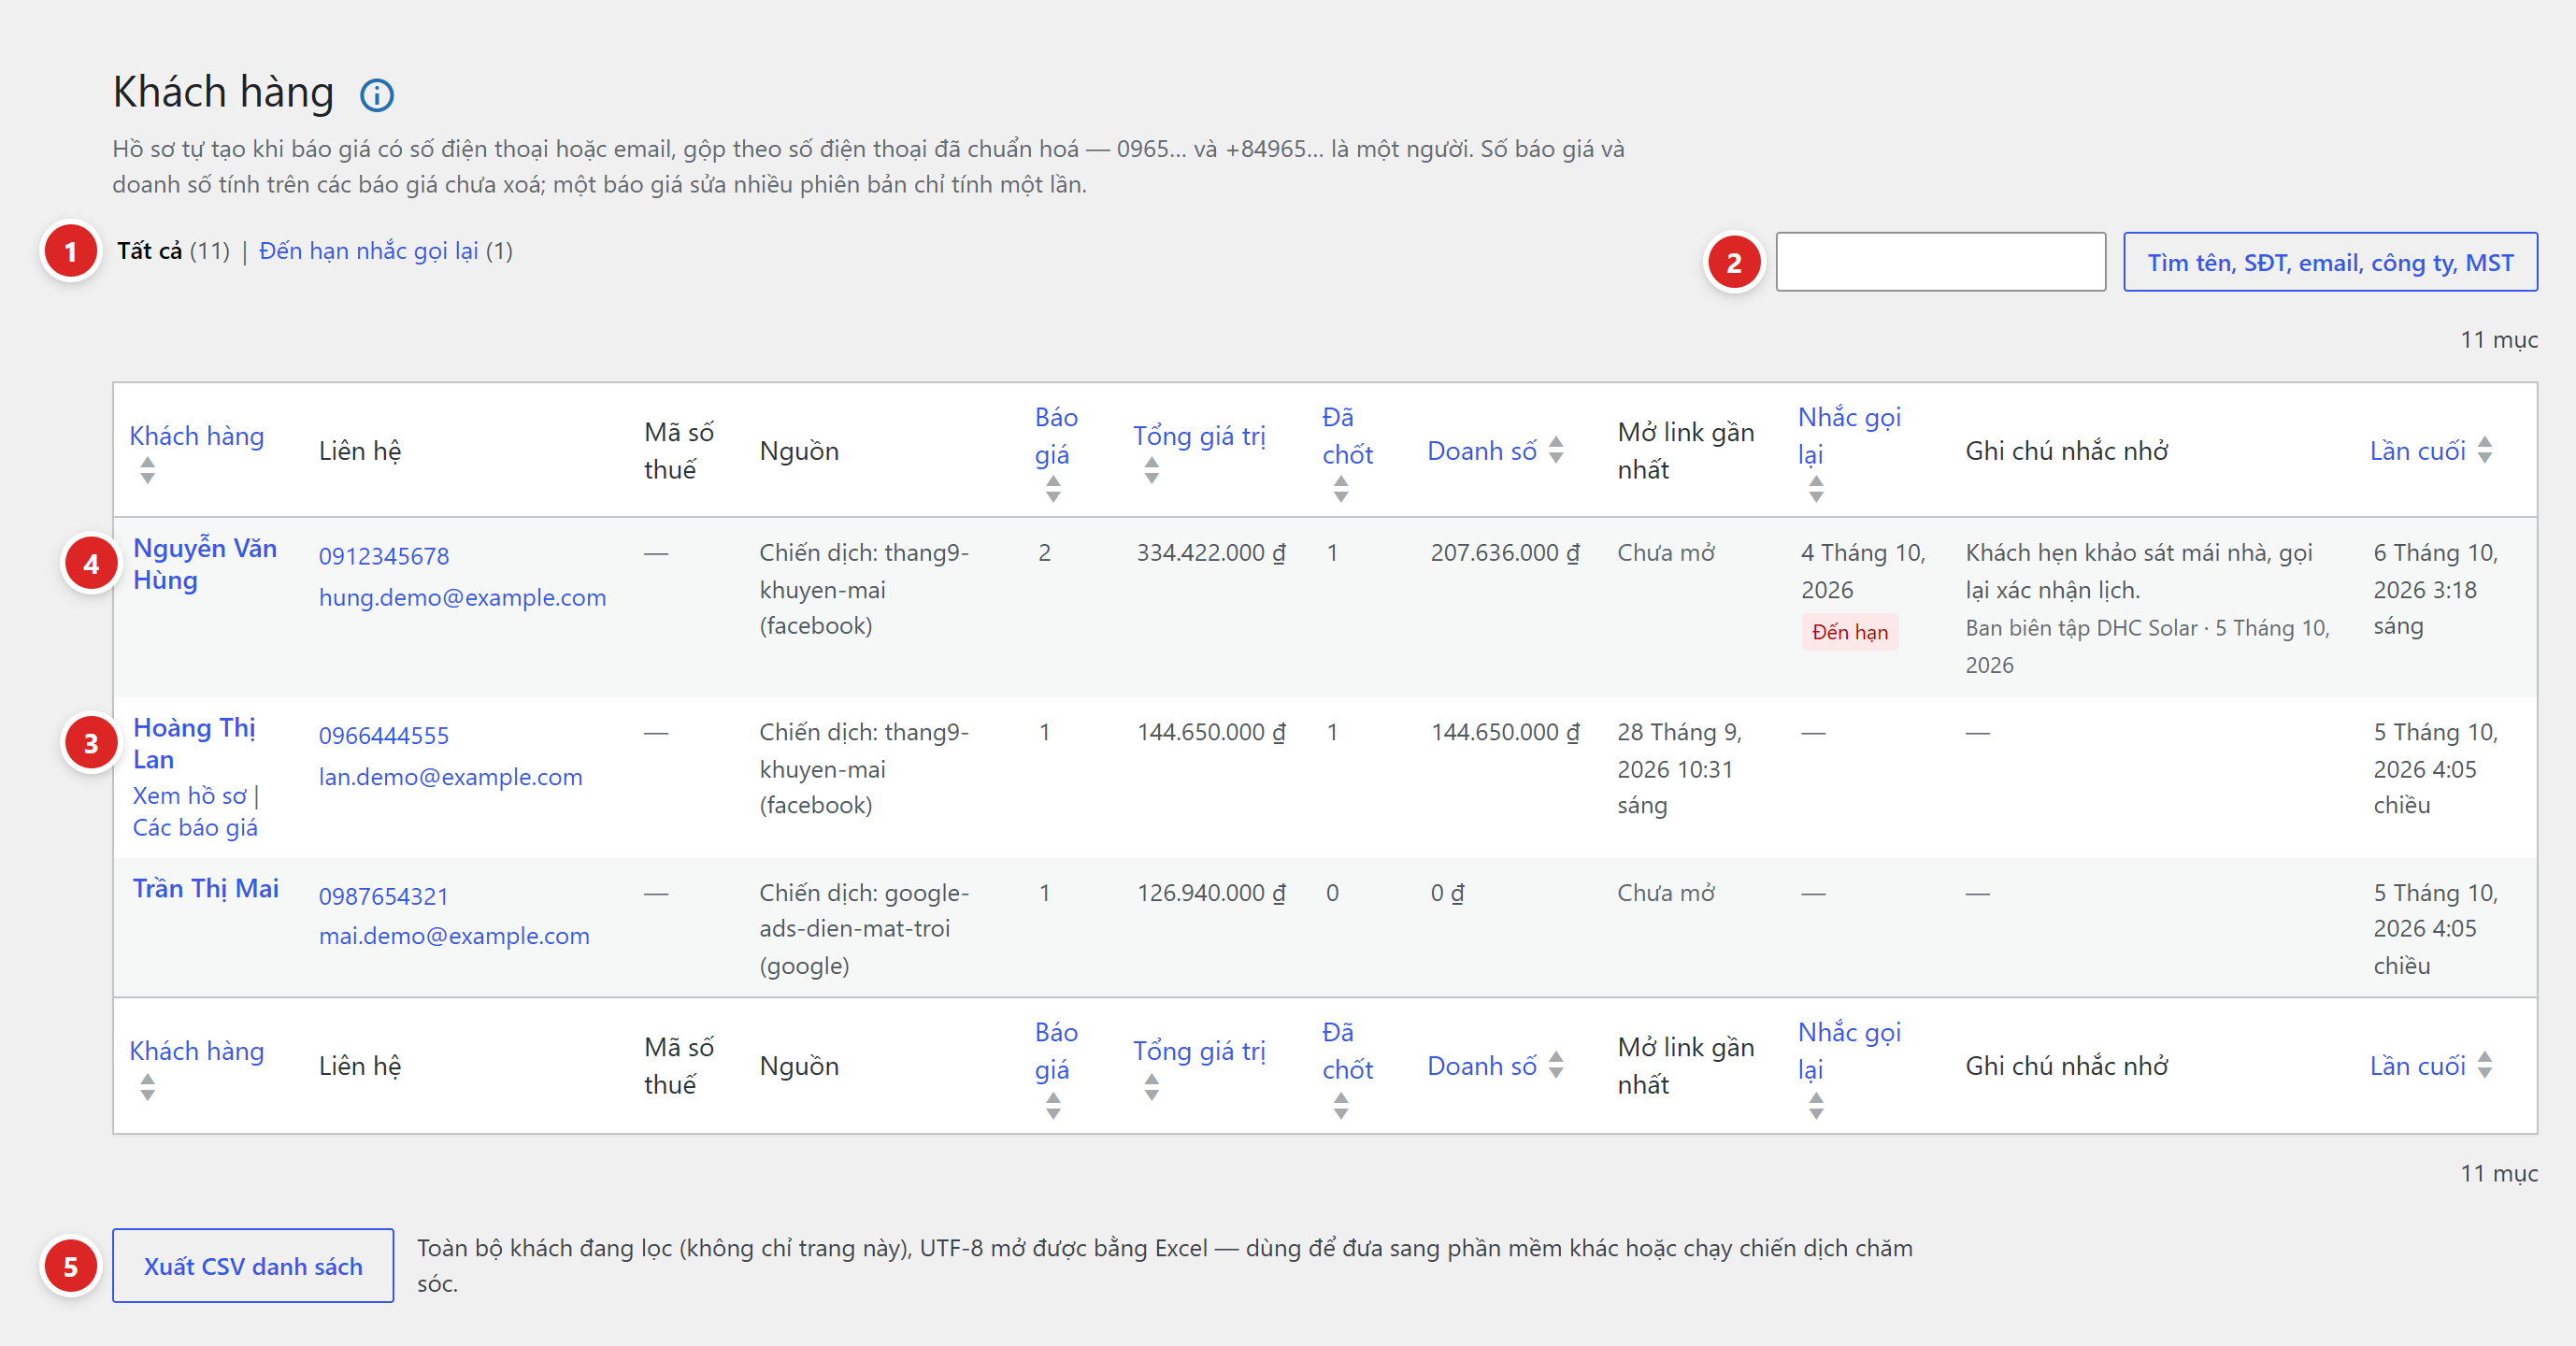The image size is (2576, 1346).
Task: Click revenue 207.636.000 ₫ cell
Action: pyautogui.click(x=1505, y=553)
